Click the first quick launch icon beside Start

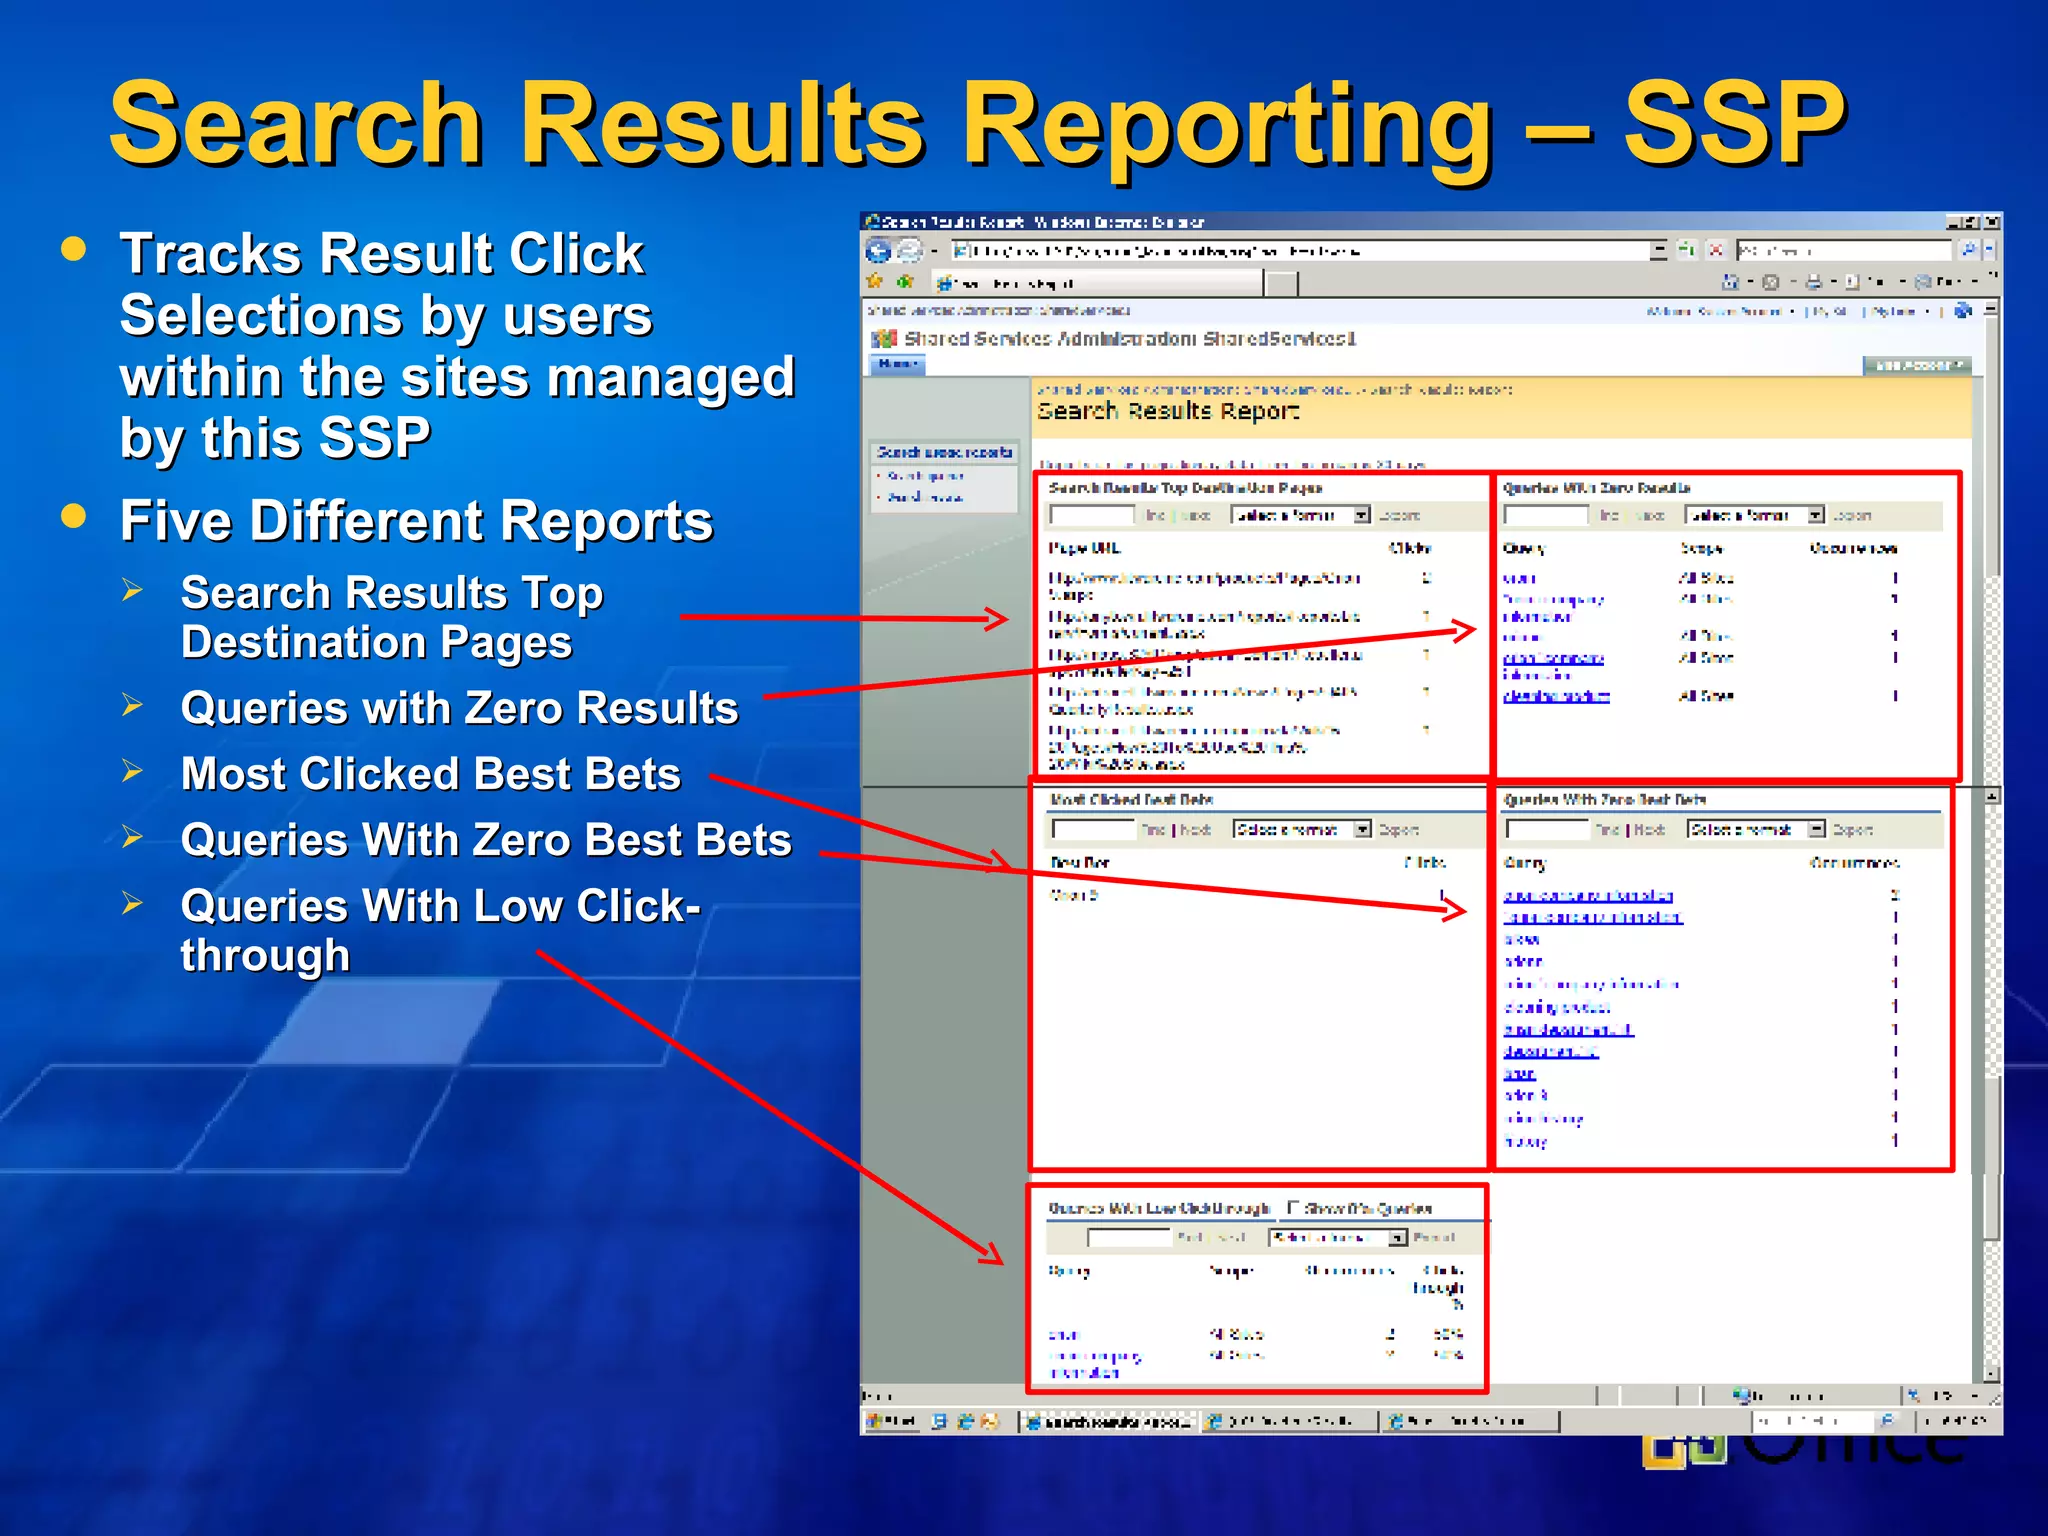(x=940, y=1421)
